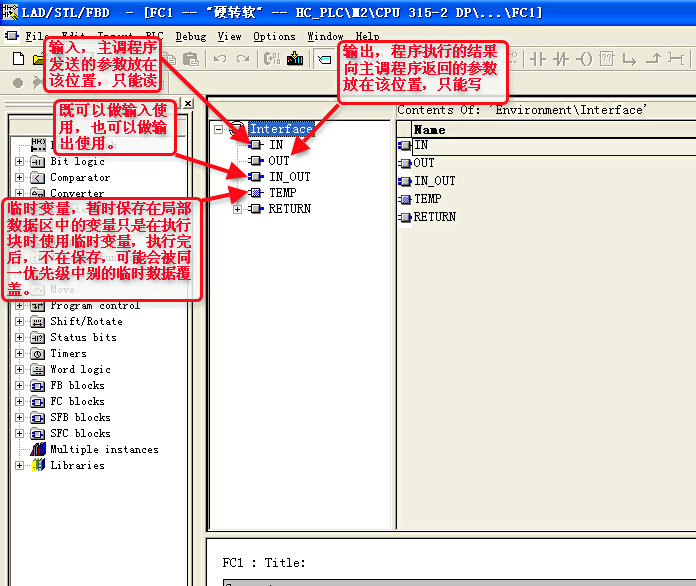696x586 pixels.
Task: Click the FC blocks category label
Action: [x=77, y=401]
